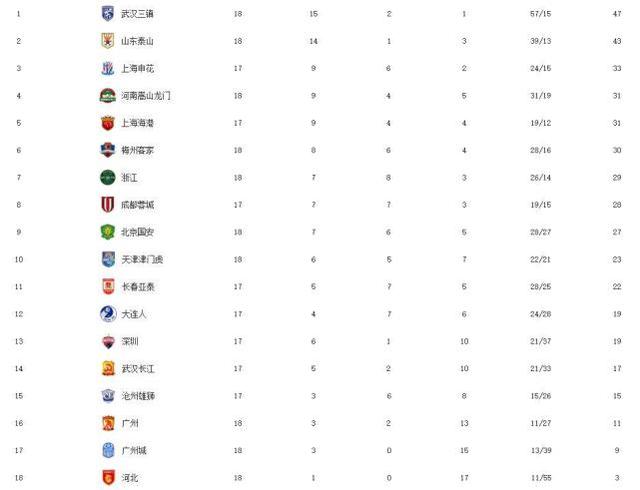This screenshot has height=490, width=640.
Task: Open the 河北 team crest
Action: coord(108,477)
